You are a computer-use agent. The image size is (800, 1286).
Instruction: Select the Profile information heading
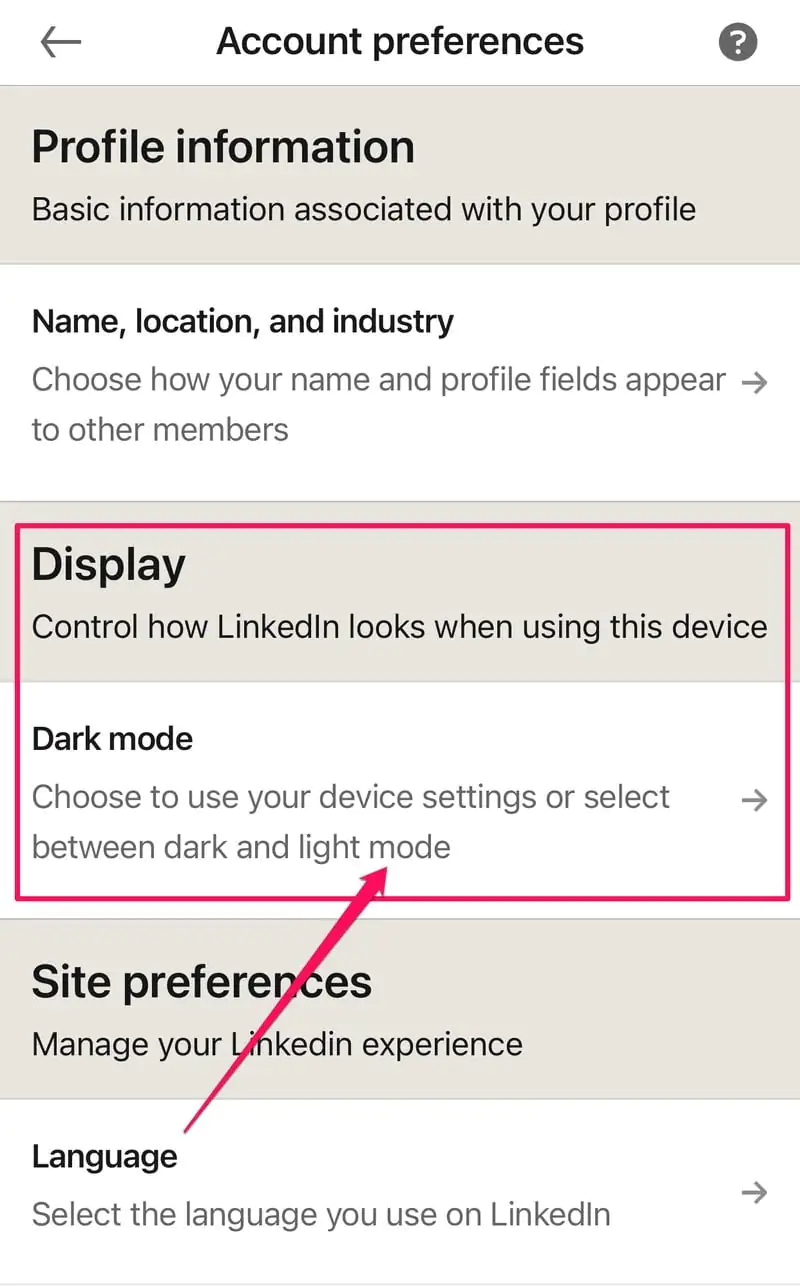[x=223, y=147]
